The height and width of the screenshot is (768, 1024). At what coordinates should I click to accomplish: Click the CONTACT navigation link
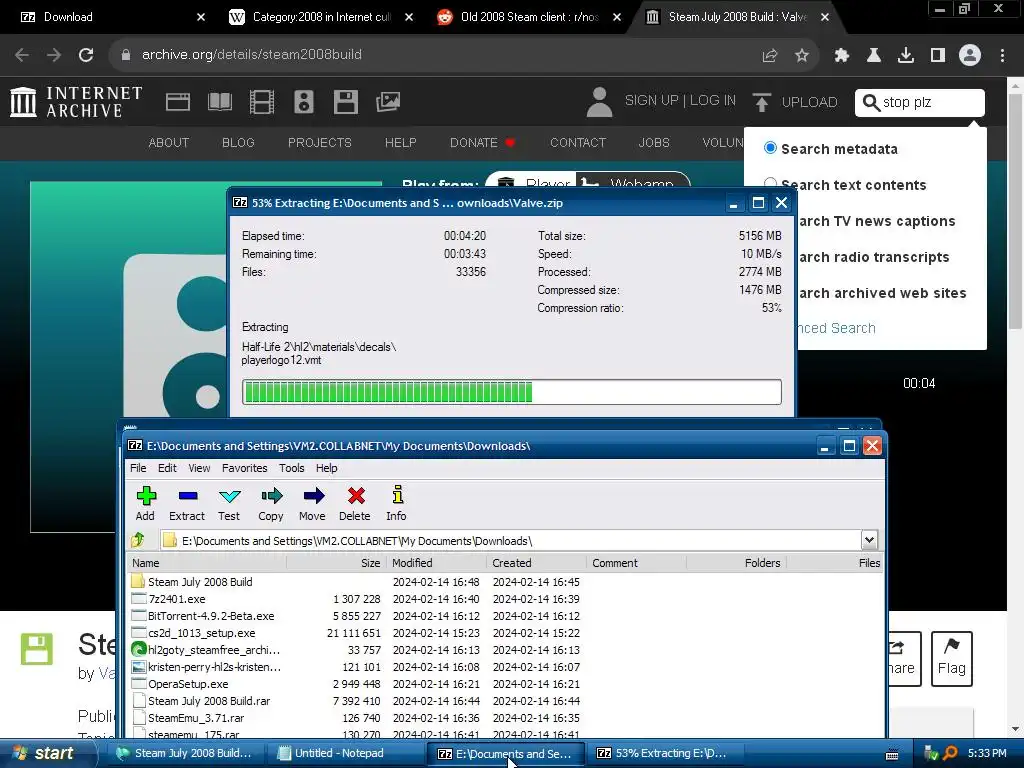pyautogui.click(x=577, y=142)
